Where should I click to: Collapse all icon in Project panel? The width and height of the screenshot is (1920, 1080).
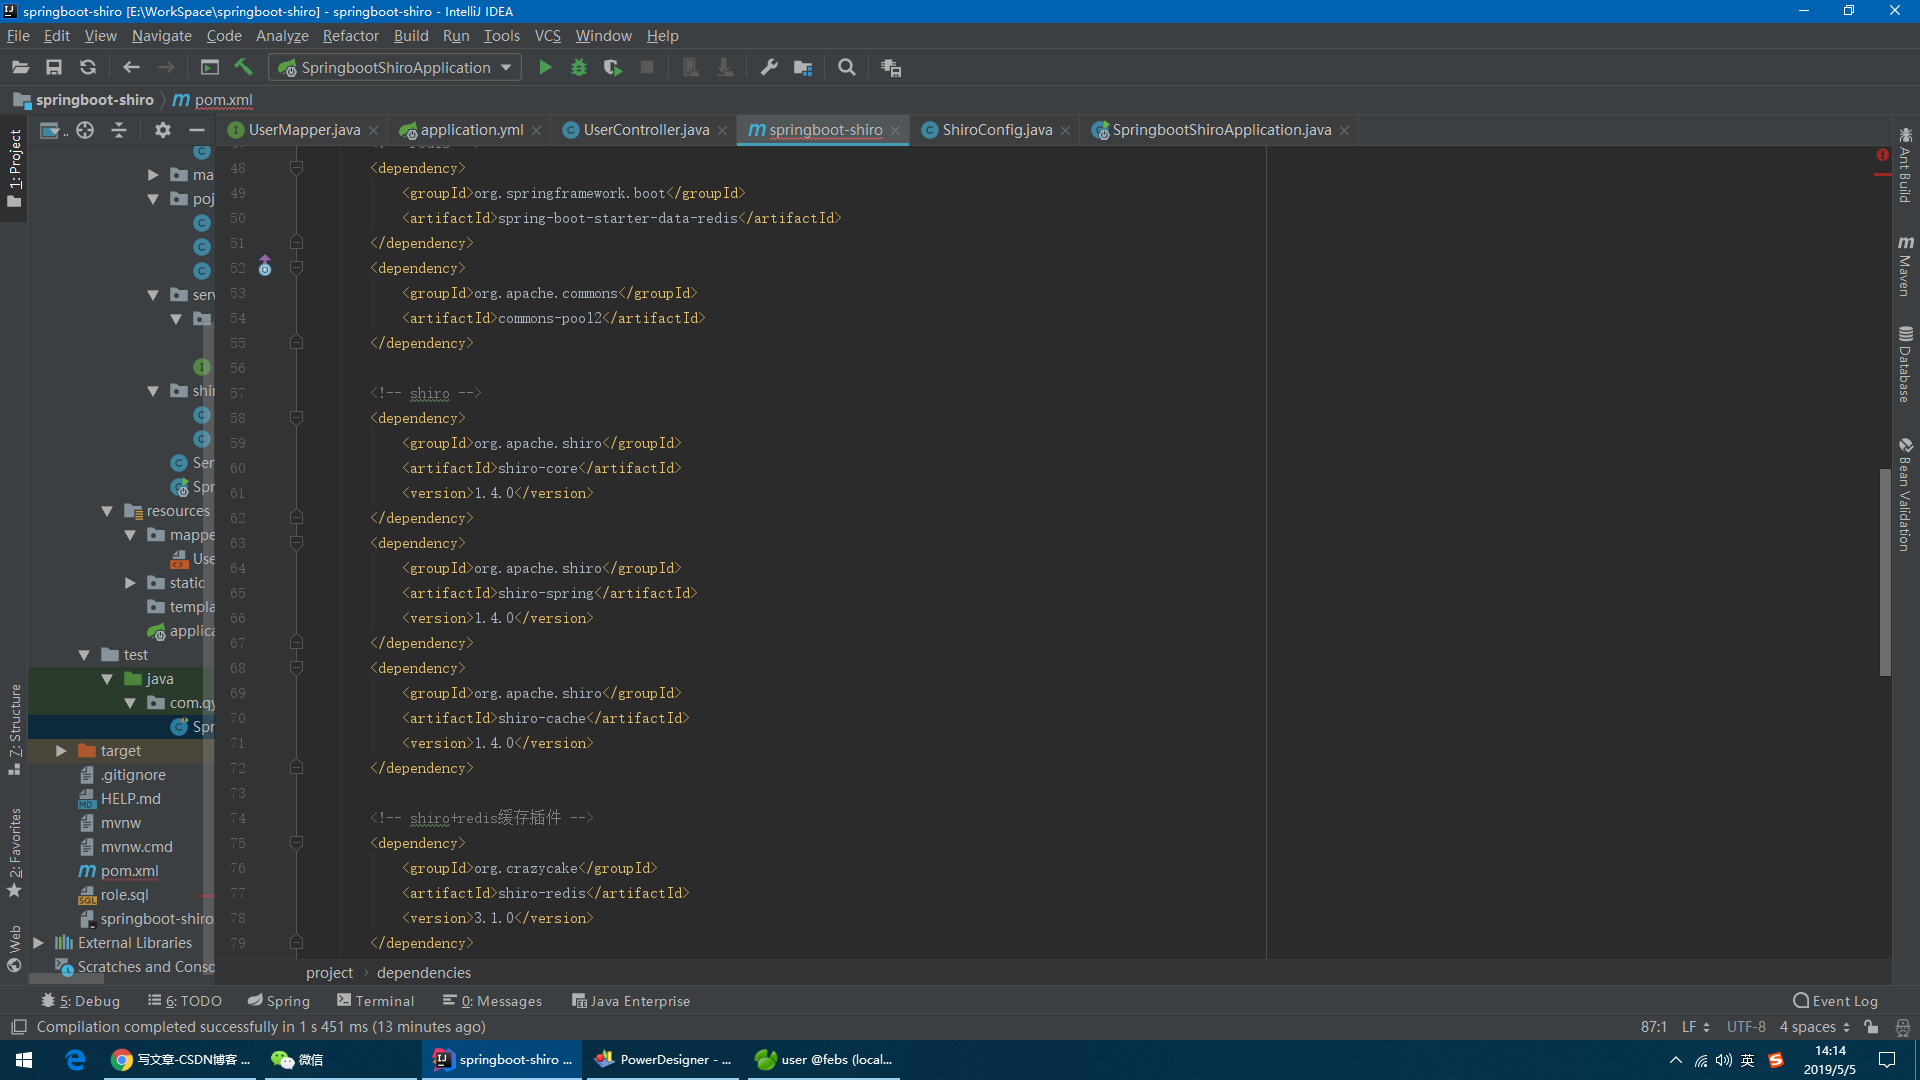pos(119,130)
